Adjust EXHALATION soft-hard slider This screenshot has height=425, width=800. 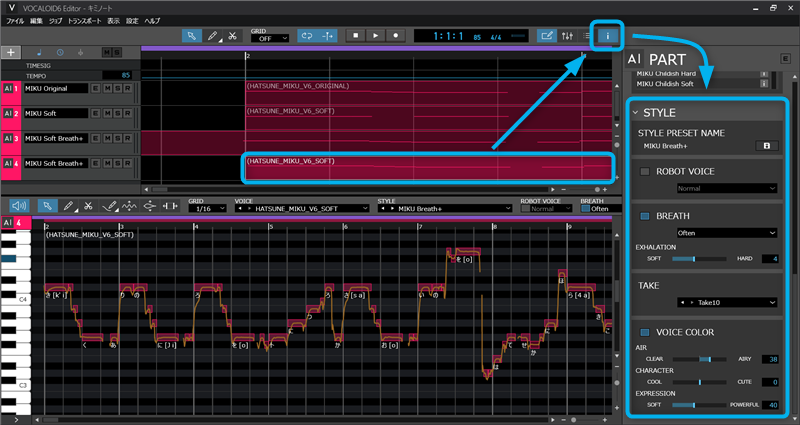pyautogui.click(x=699, y=259)
